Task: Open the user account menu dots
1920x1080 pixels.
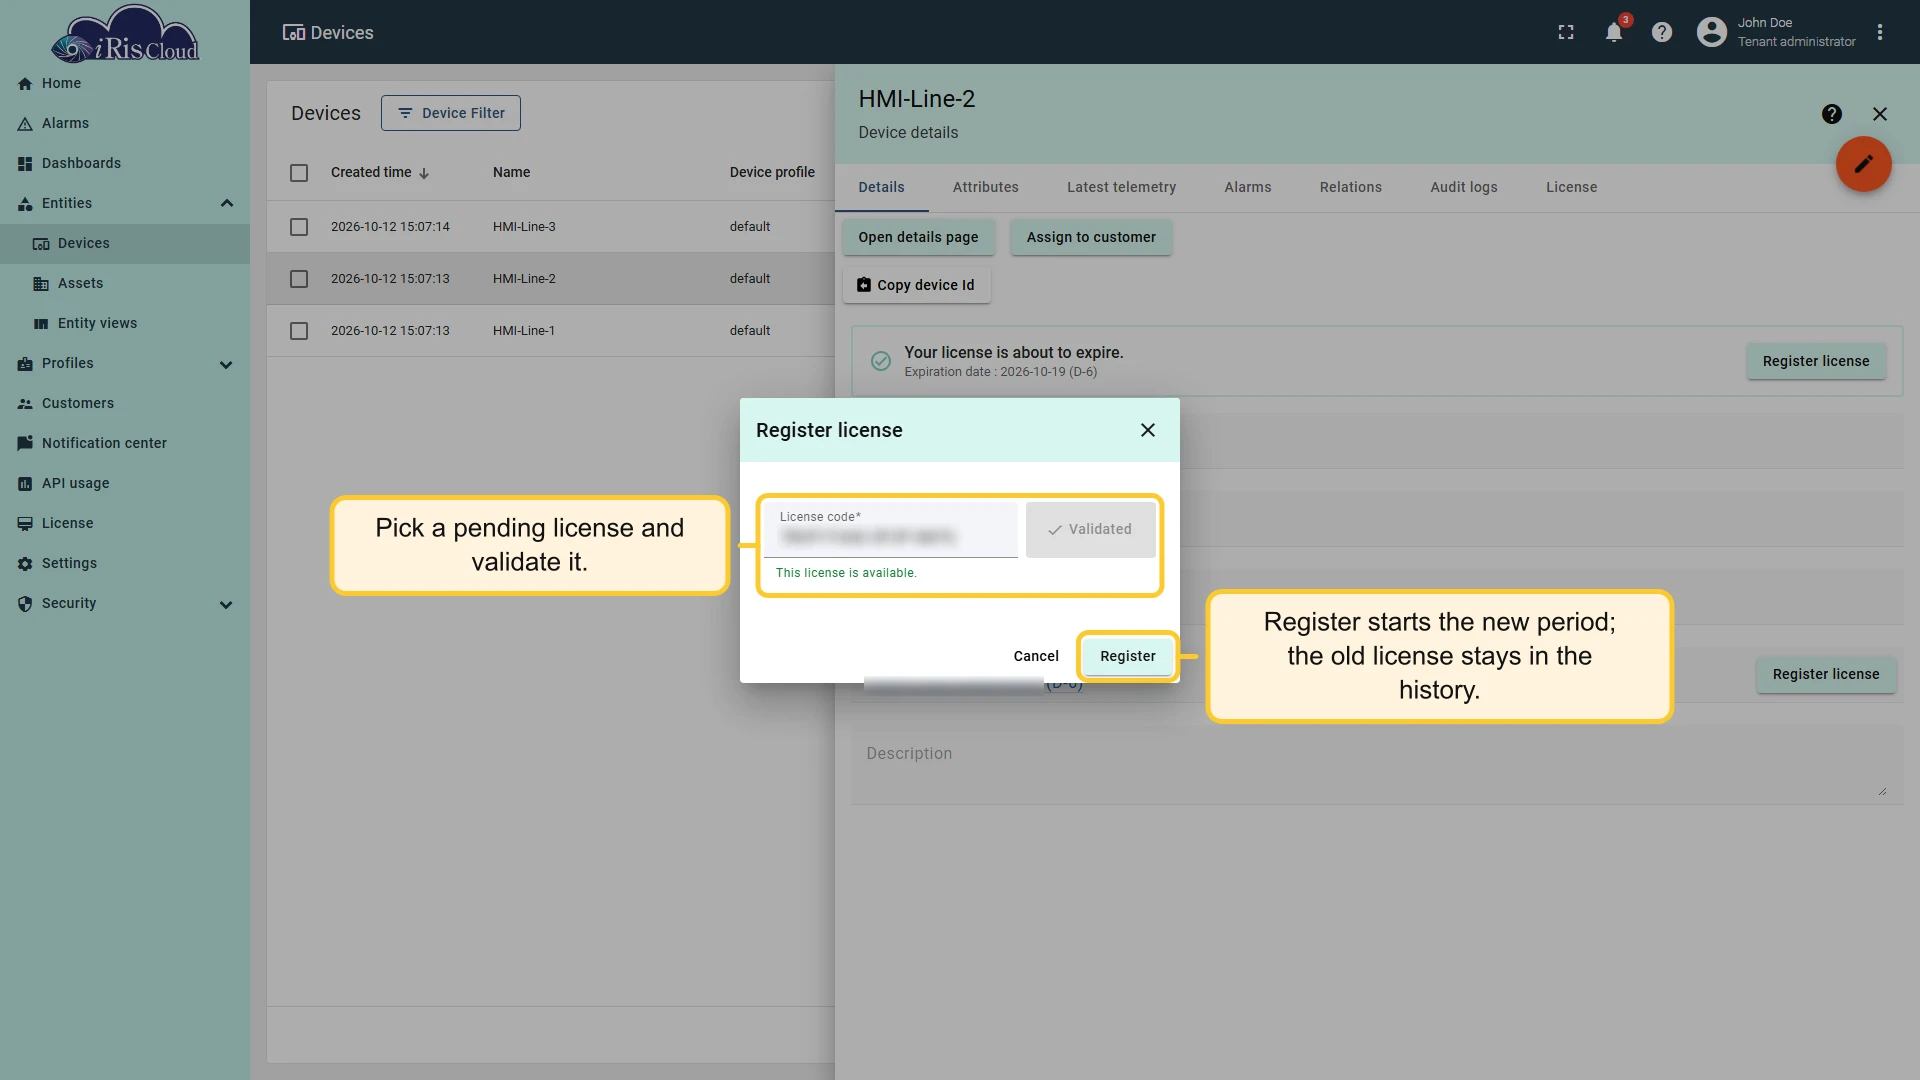Action: point(1880,32)
